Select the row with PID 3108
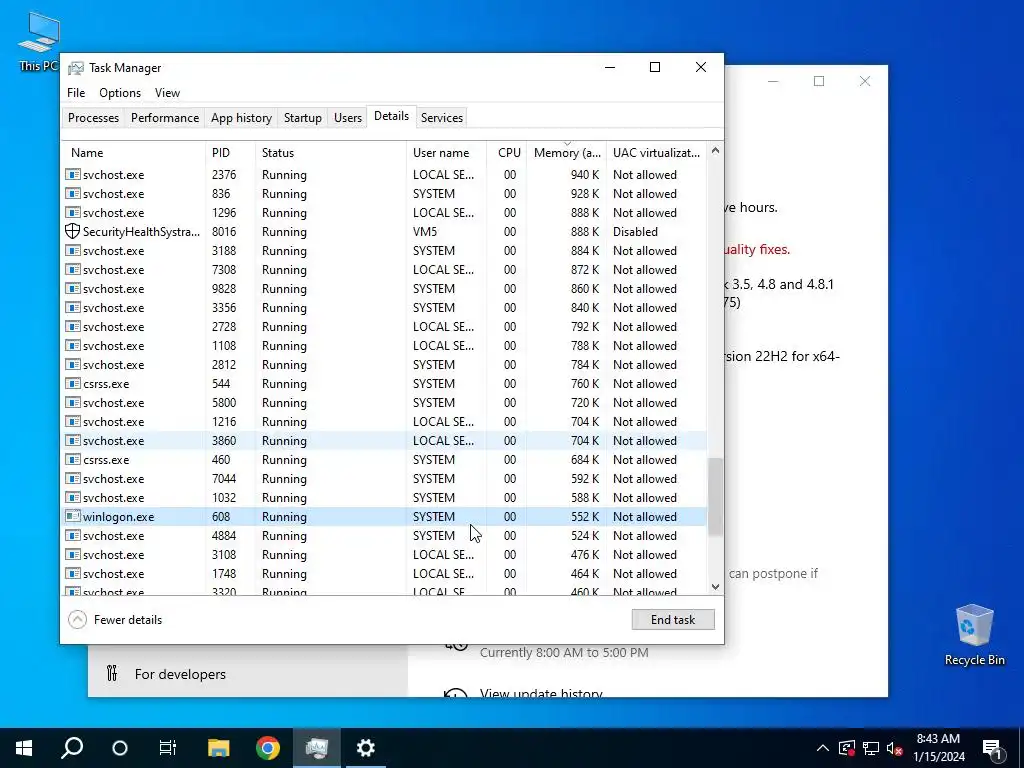Viewport: 1024px width, 768px height. [384, 554]
